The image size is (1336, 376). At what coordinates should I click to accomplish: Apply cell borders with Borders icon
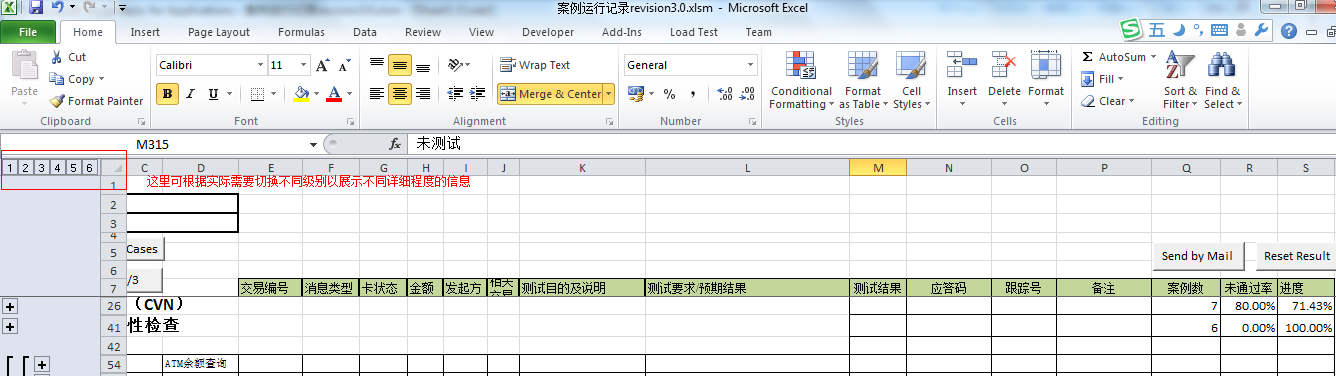click(258, 94)
